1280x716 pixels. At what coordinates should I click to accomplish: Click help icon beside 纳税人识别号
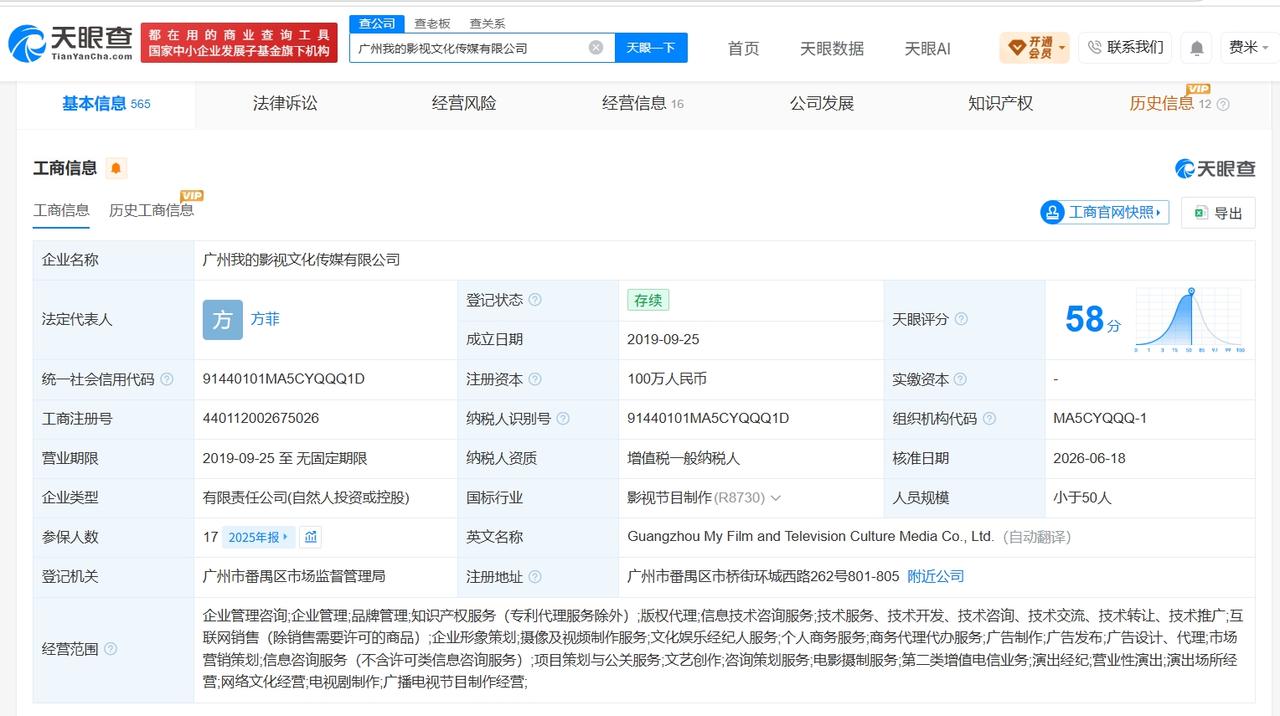563,418
